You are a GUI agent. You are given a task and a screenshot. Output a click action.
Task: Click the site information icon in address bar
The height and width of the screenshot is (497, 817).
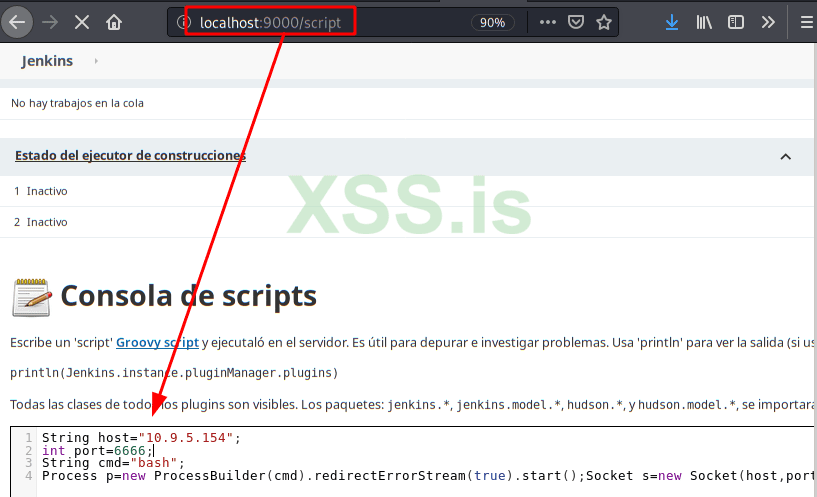click(182, 22)
